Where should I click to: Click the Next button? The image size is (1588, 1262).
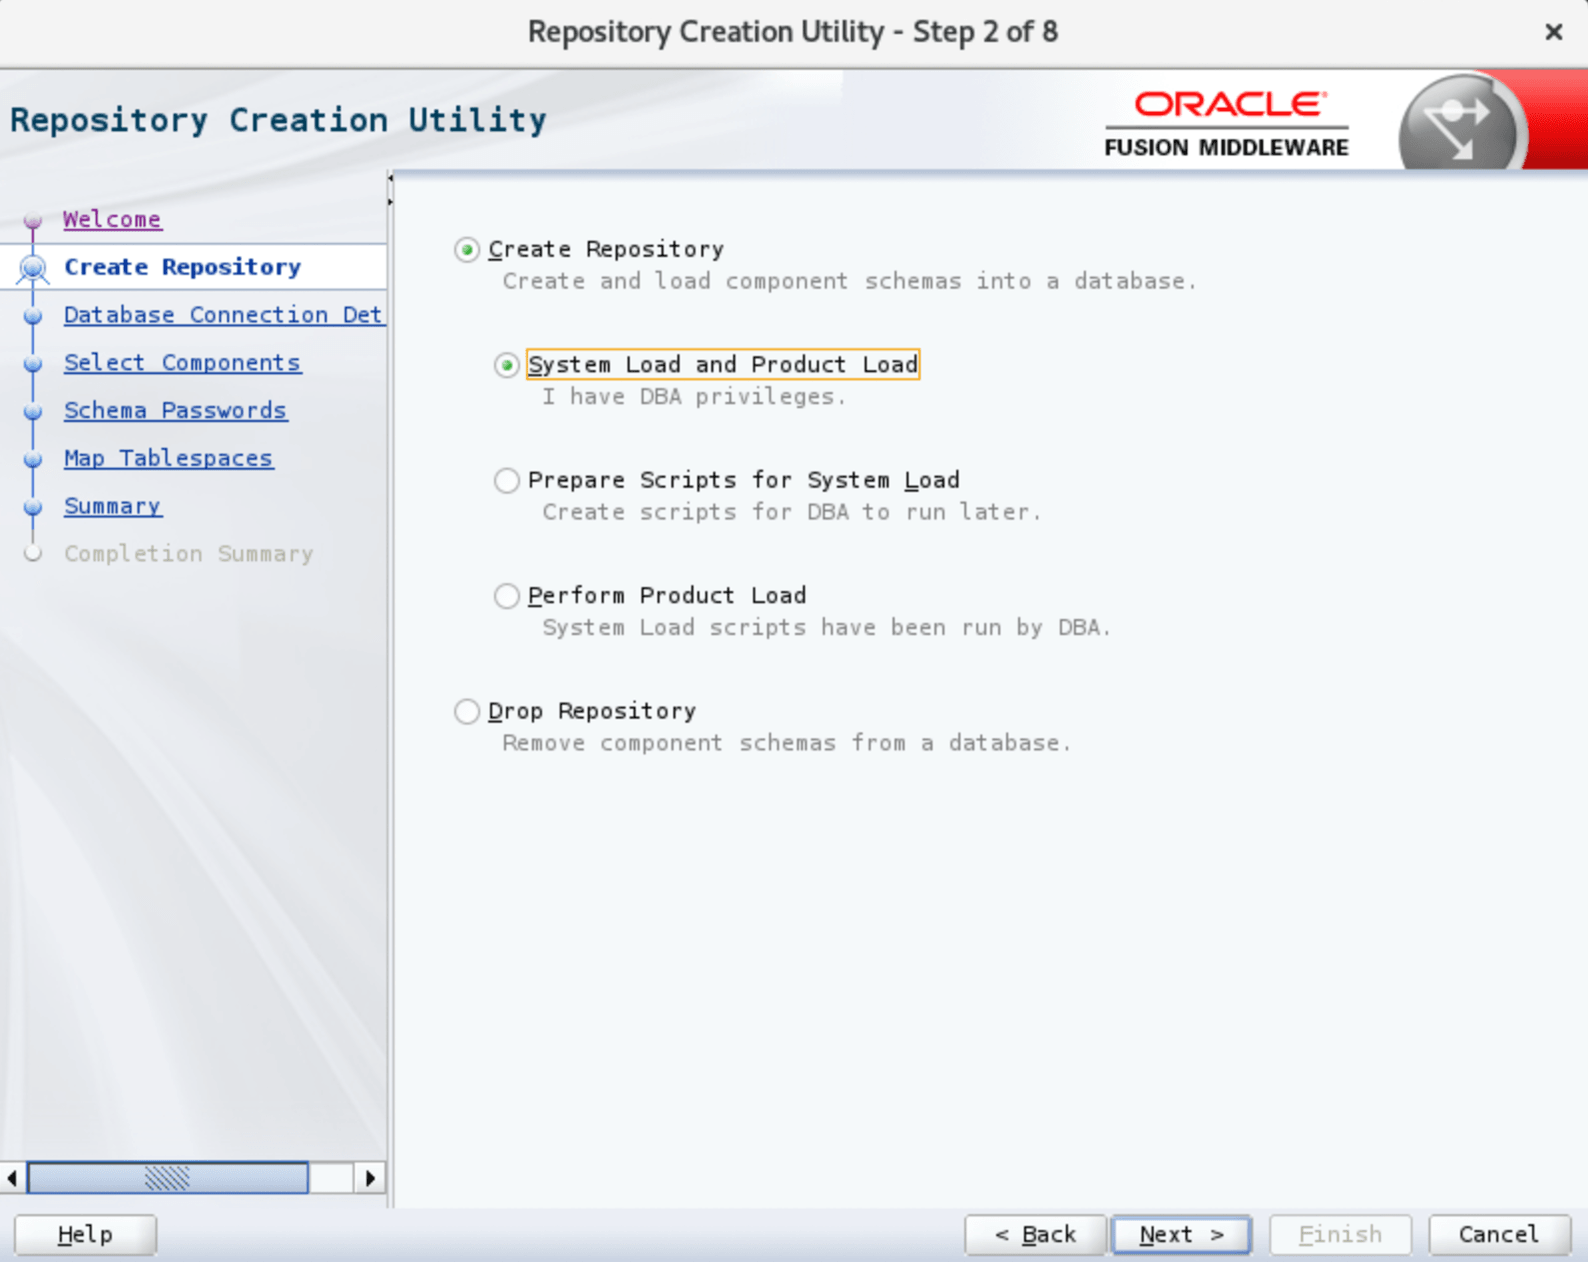click(1181, 1235)
